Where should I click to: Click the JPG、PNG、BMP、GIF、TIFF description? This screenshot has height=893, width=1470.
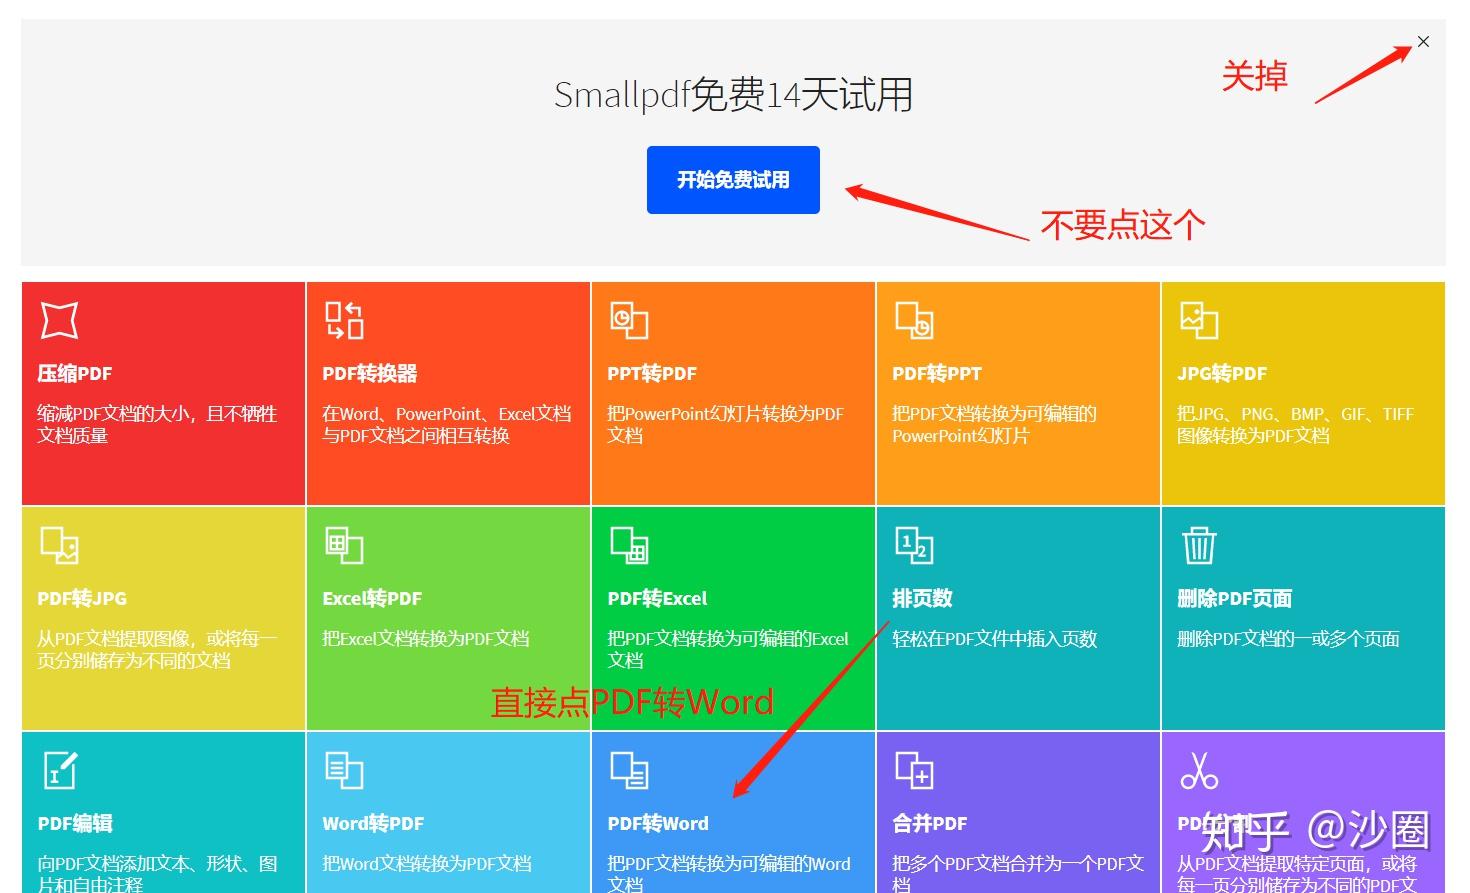pyautogui.click(x=1296, y=425)
